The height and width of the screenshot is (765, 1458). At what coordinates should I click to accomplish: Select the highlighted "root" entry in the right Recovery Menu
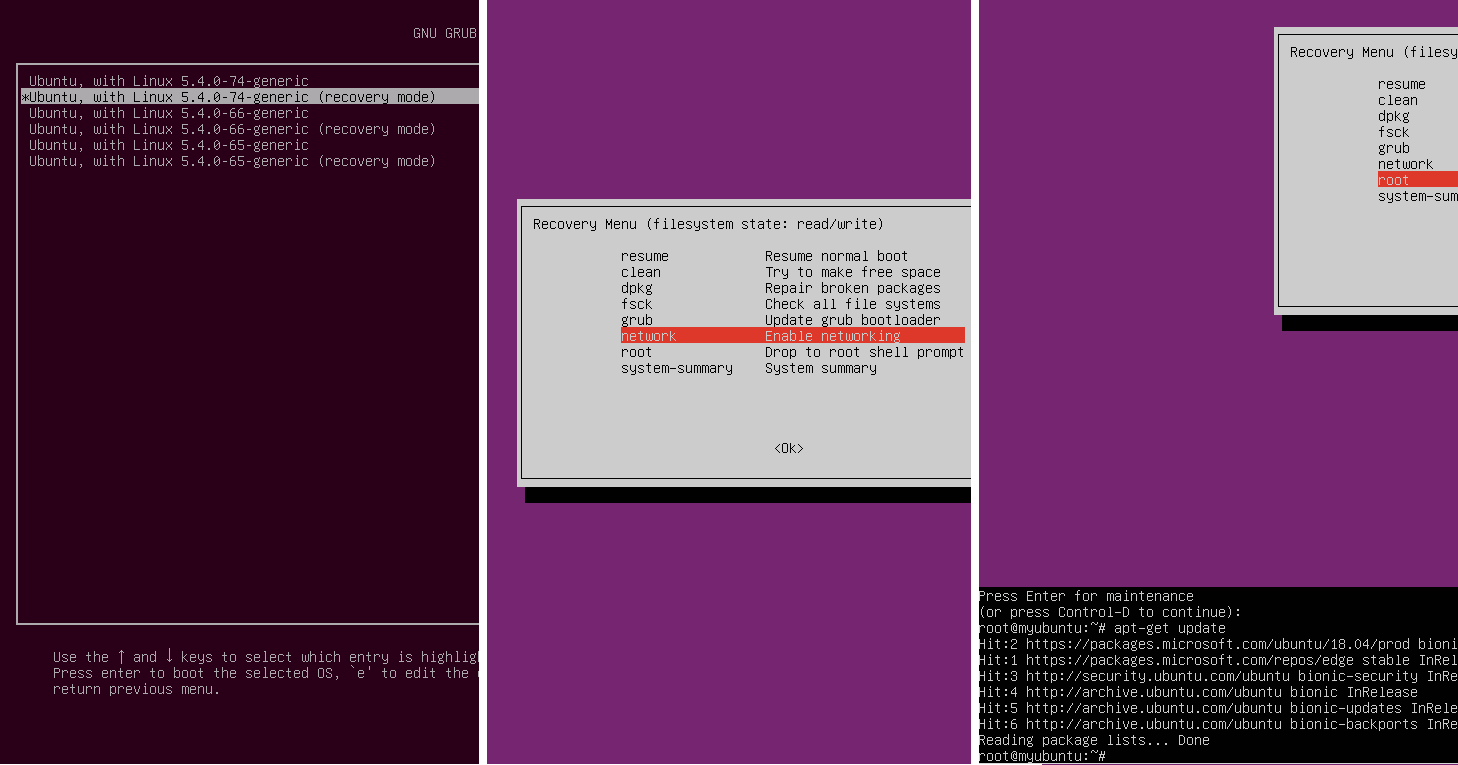coord(1394,179)
